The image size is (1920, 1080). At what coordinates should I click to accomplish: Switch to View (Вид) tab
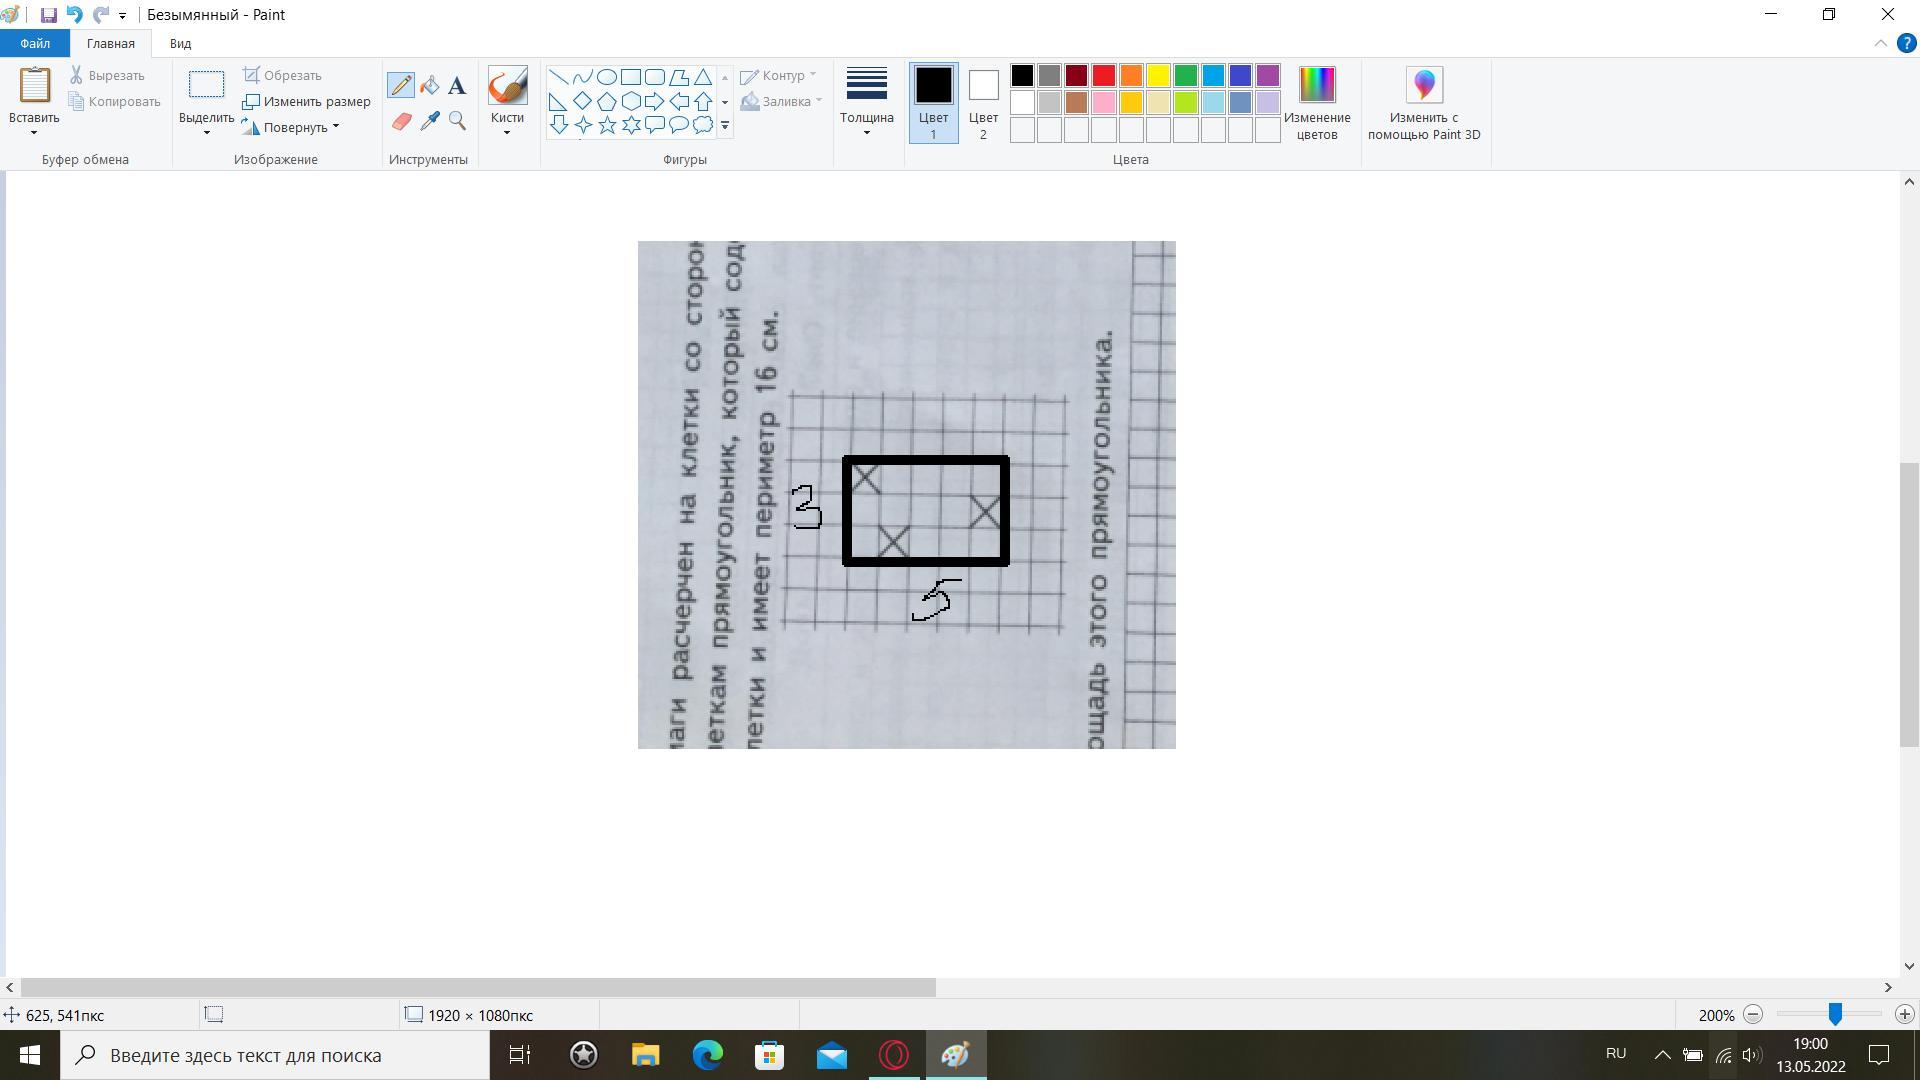coord(180,44)
